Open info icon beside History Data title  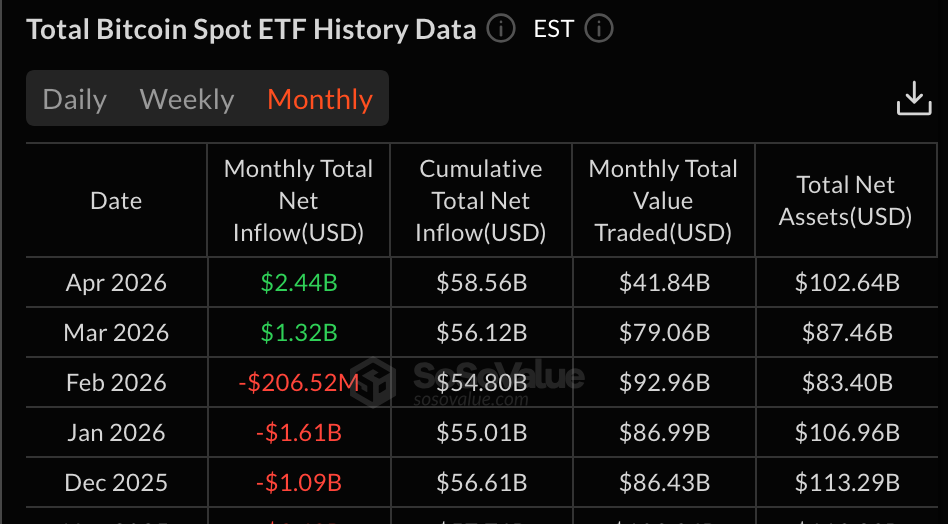501,28
